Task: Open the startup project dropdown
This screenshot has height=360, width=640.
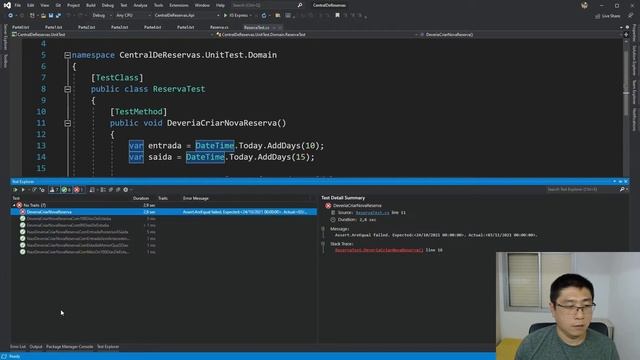Action: point(187,16)
